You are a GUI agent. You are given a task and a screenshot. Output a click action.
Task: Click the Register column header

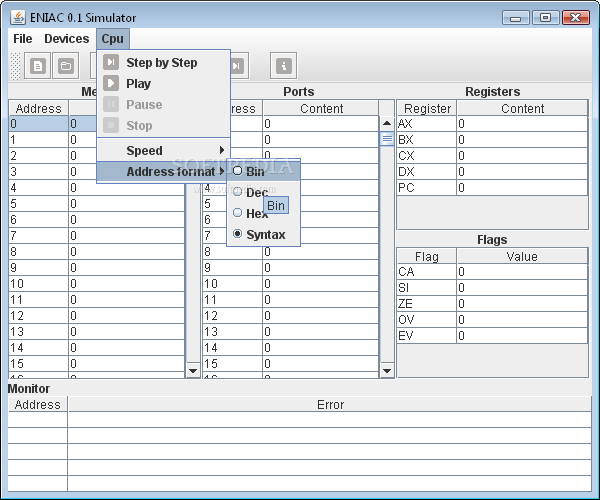coord(427,108)
